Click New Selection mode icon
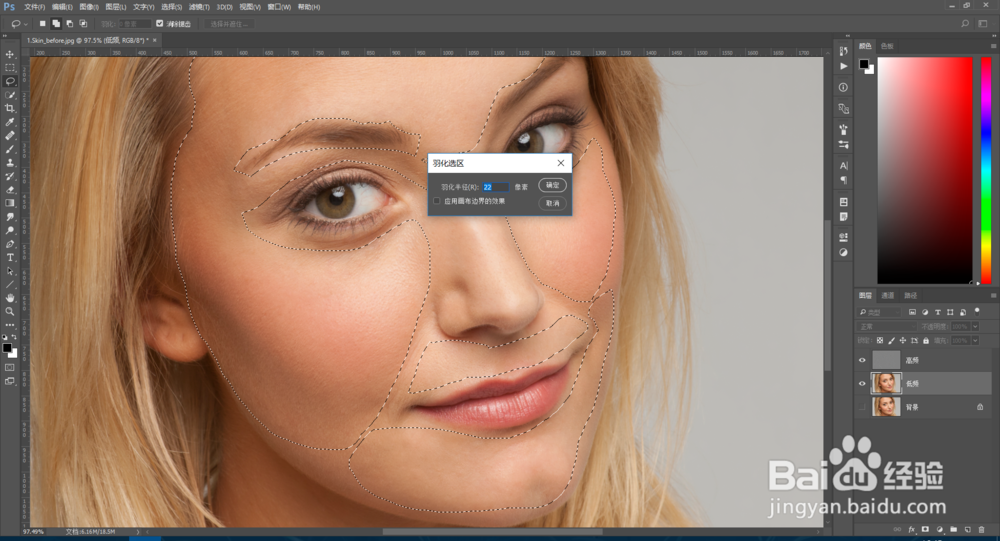Screen dimensions: 1000x541 click(43, 24)
